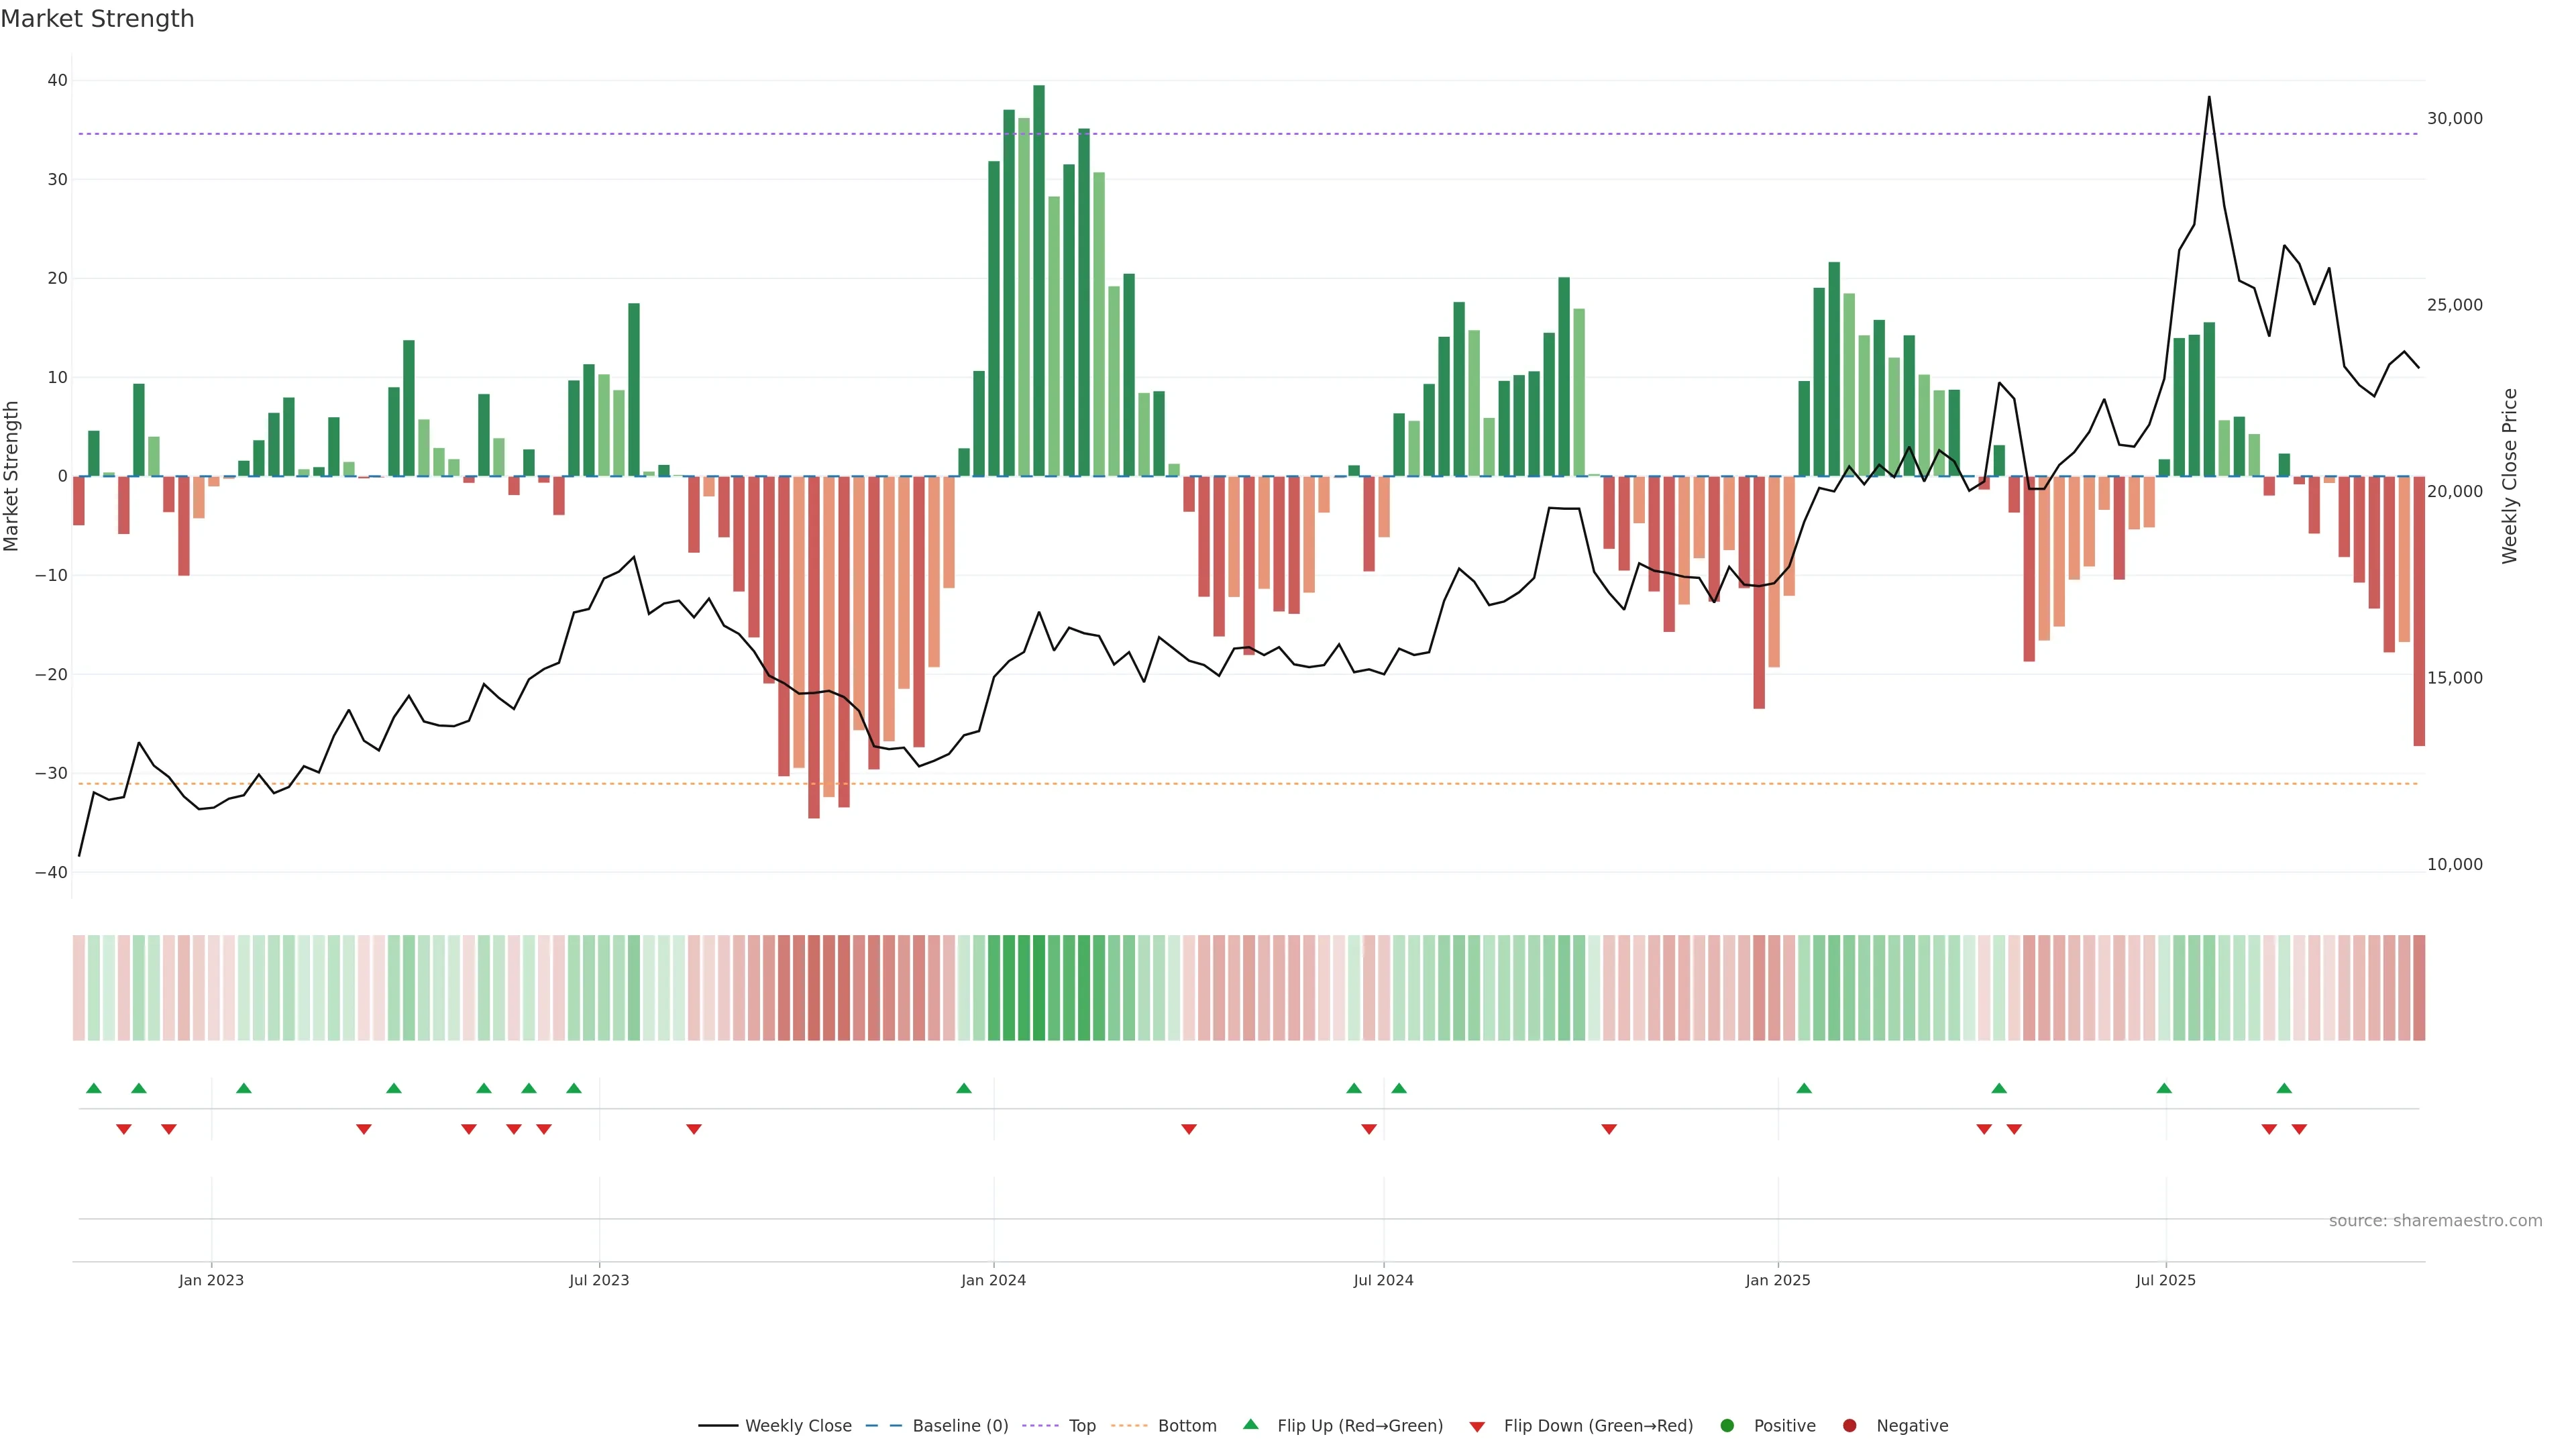2576x1449 pixels.
Task: Click the weekly close price peak above 30,000
Action: click(2209, 98)
